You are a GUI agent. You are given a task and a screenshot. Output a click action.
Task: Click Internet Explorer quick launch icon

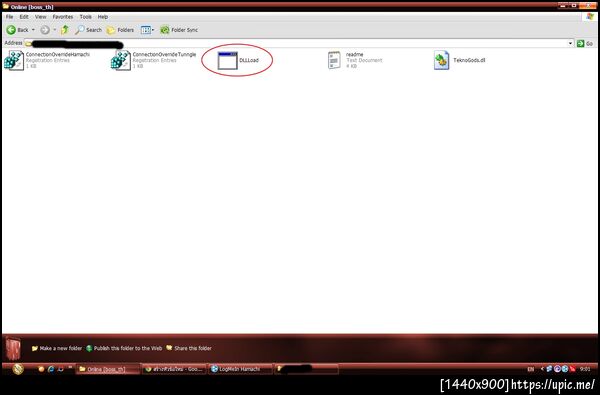point(51,369)
